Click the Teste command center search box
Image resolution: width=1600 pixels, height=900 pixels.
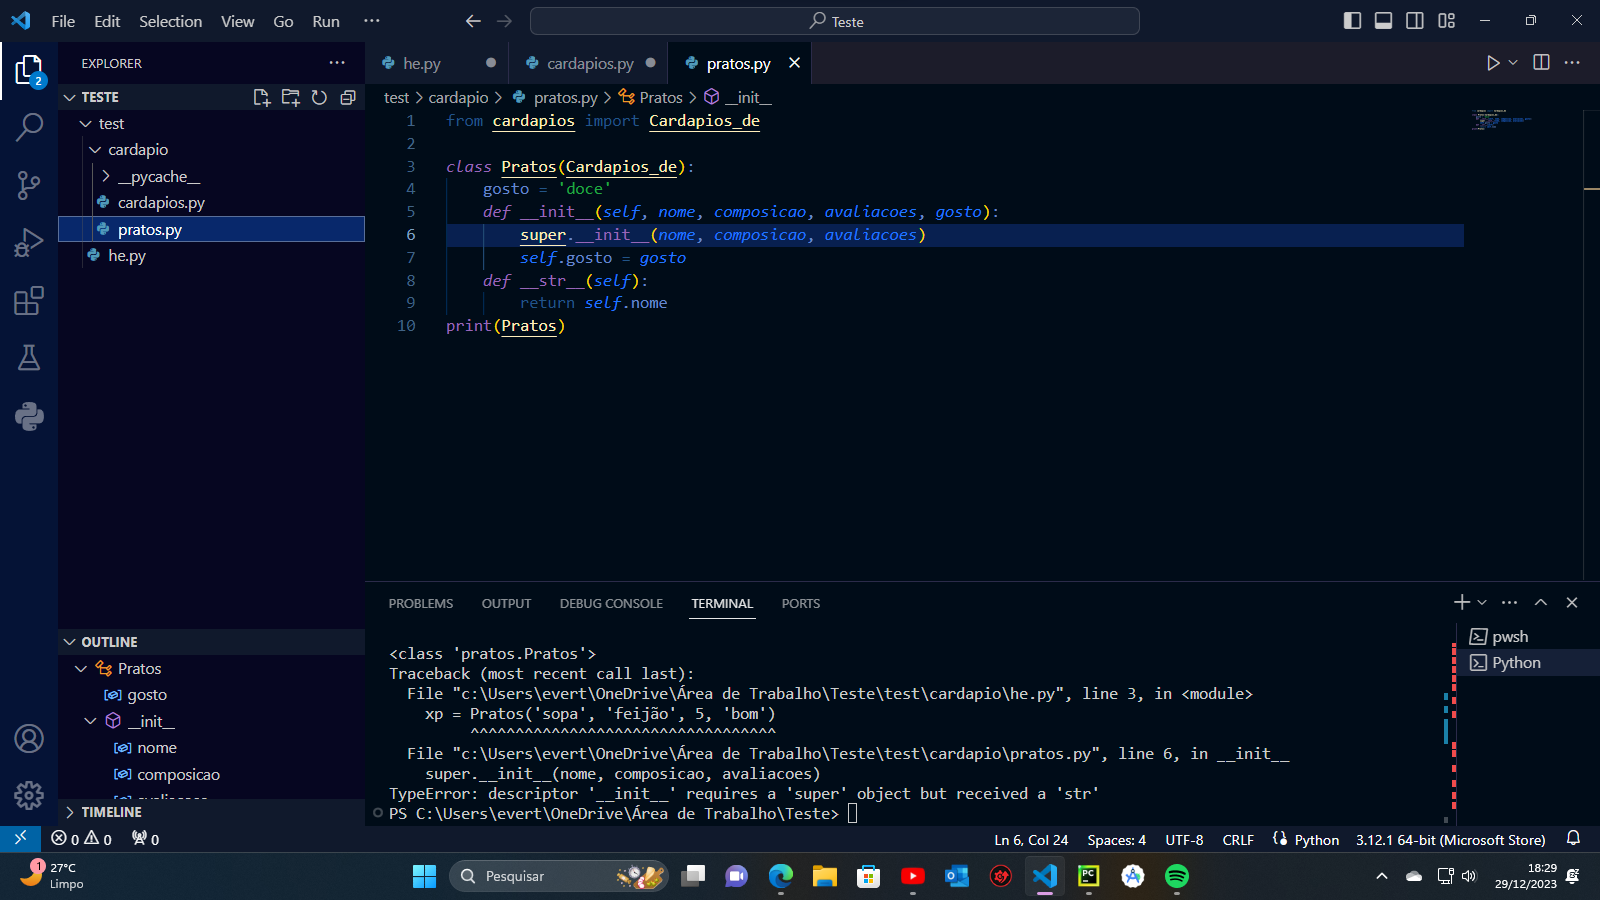pos(835,21)
